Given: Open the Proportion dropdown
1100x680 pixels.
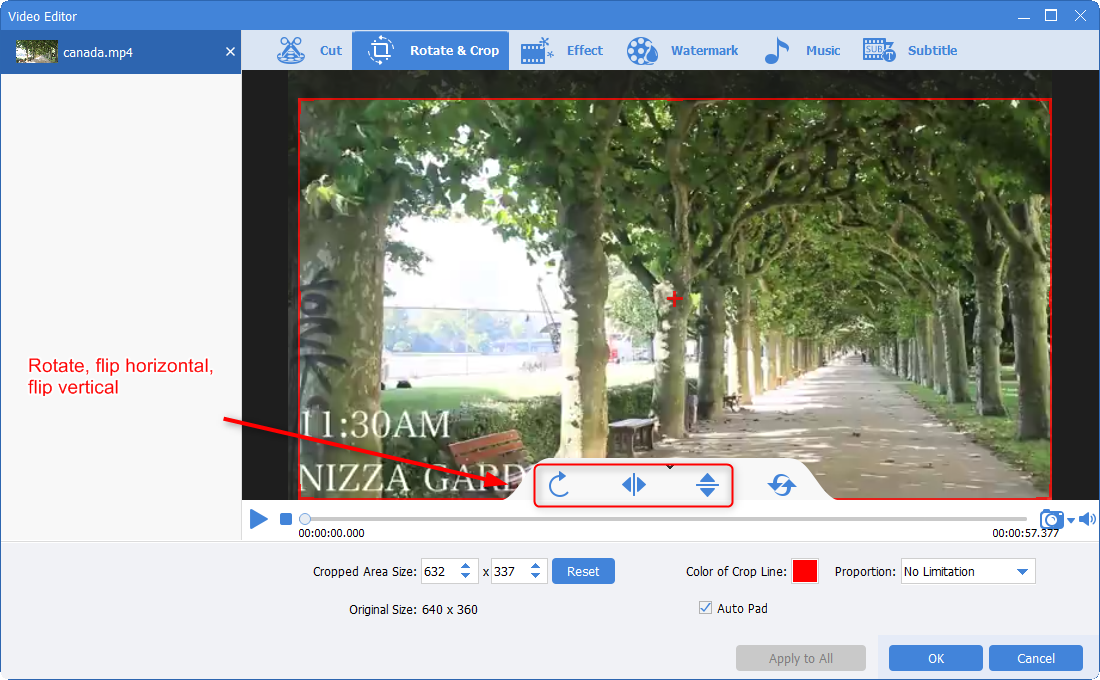Looking at the screenshot, I should (x=967, y=572).
